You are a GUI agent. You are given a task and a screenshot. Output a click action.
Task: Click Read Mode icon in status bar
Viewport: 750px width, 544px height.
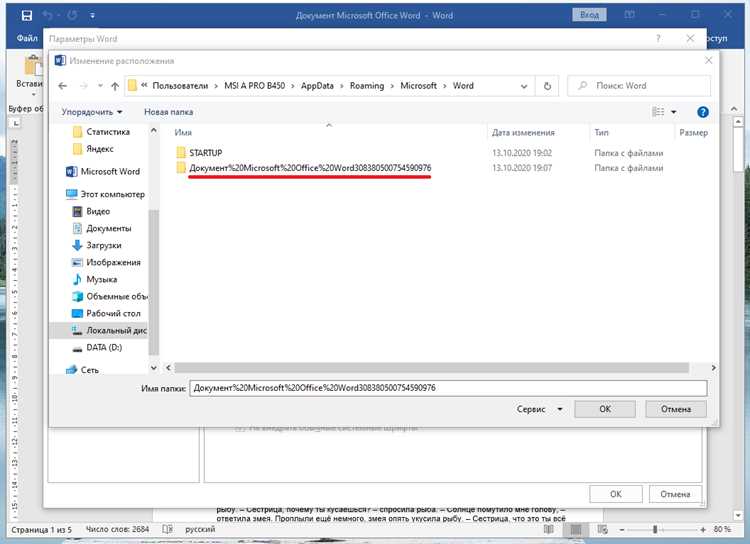549,529
